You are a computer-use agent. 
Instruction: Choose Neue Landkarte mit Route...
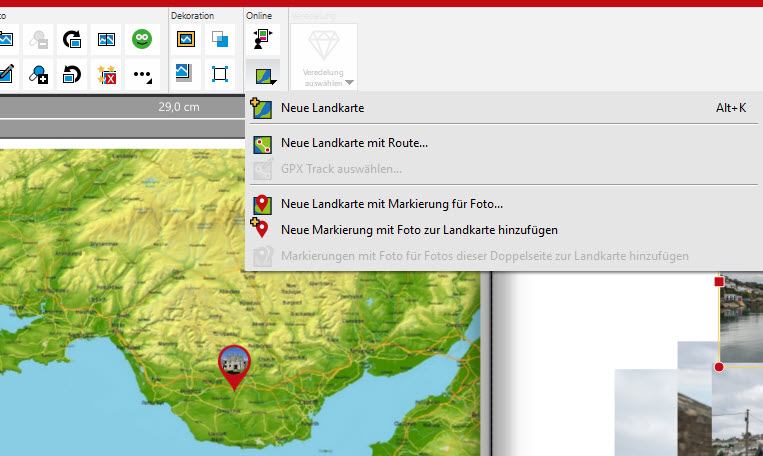click(504, 143)
